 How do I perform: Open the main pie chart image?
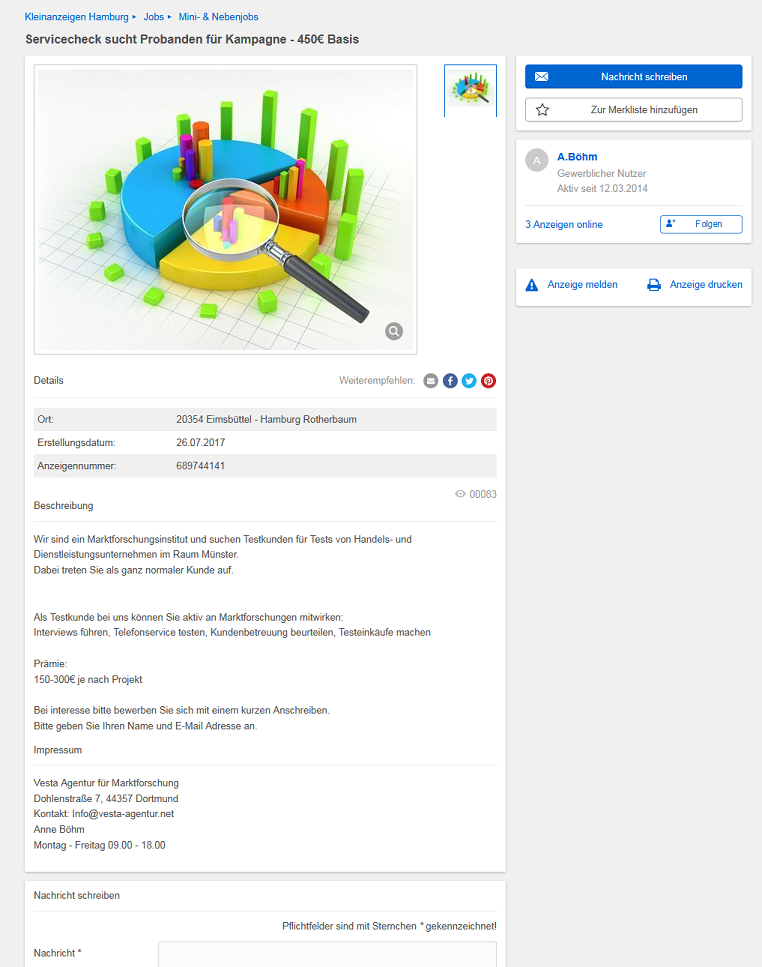pos(225,210)
